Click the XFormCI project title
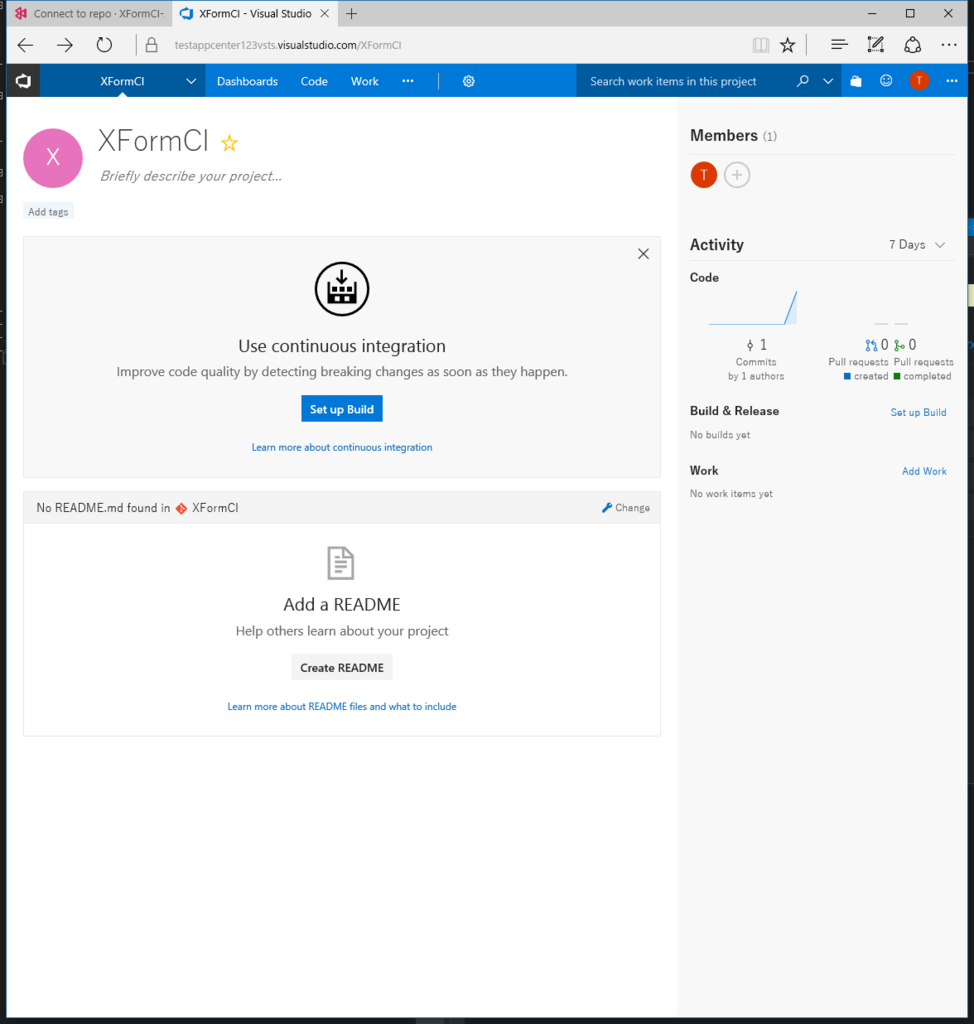Viewport: 974px width, 1024px height. (154, 141)
